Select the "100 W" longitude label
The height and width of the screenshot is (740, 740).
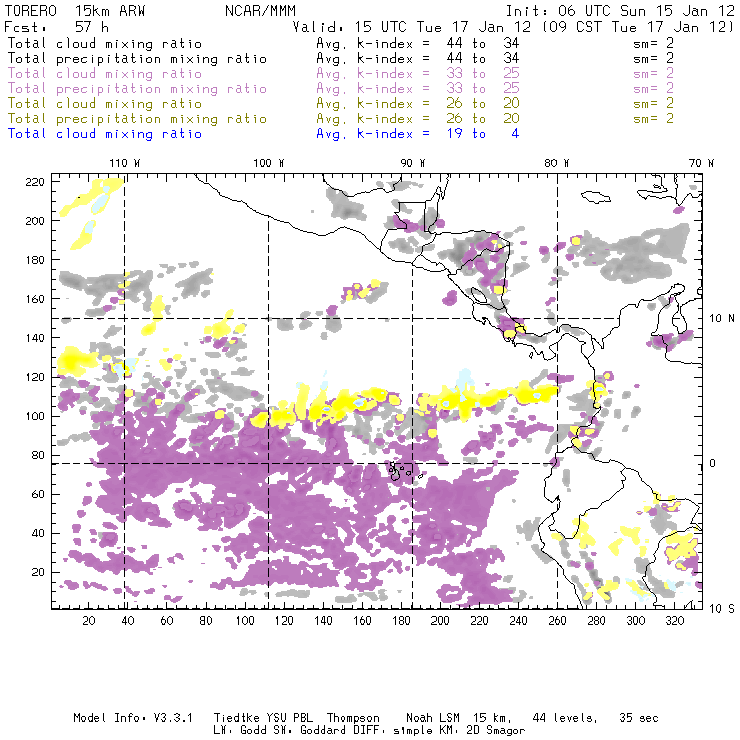coord(269,163)
